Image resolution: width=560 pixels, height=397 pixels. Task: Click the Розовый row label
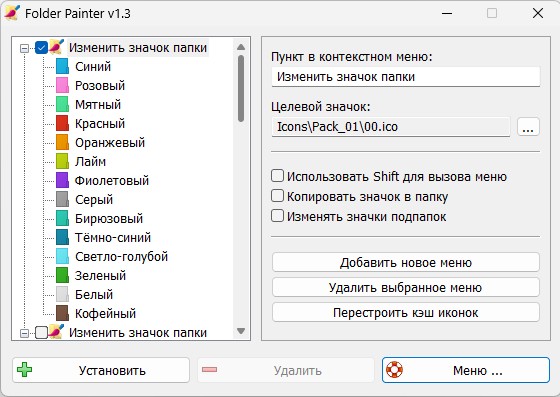(x=100, y=86)
